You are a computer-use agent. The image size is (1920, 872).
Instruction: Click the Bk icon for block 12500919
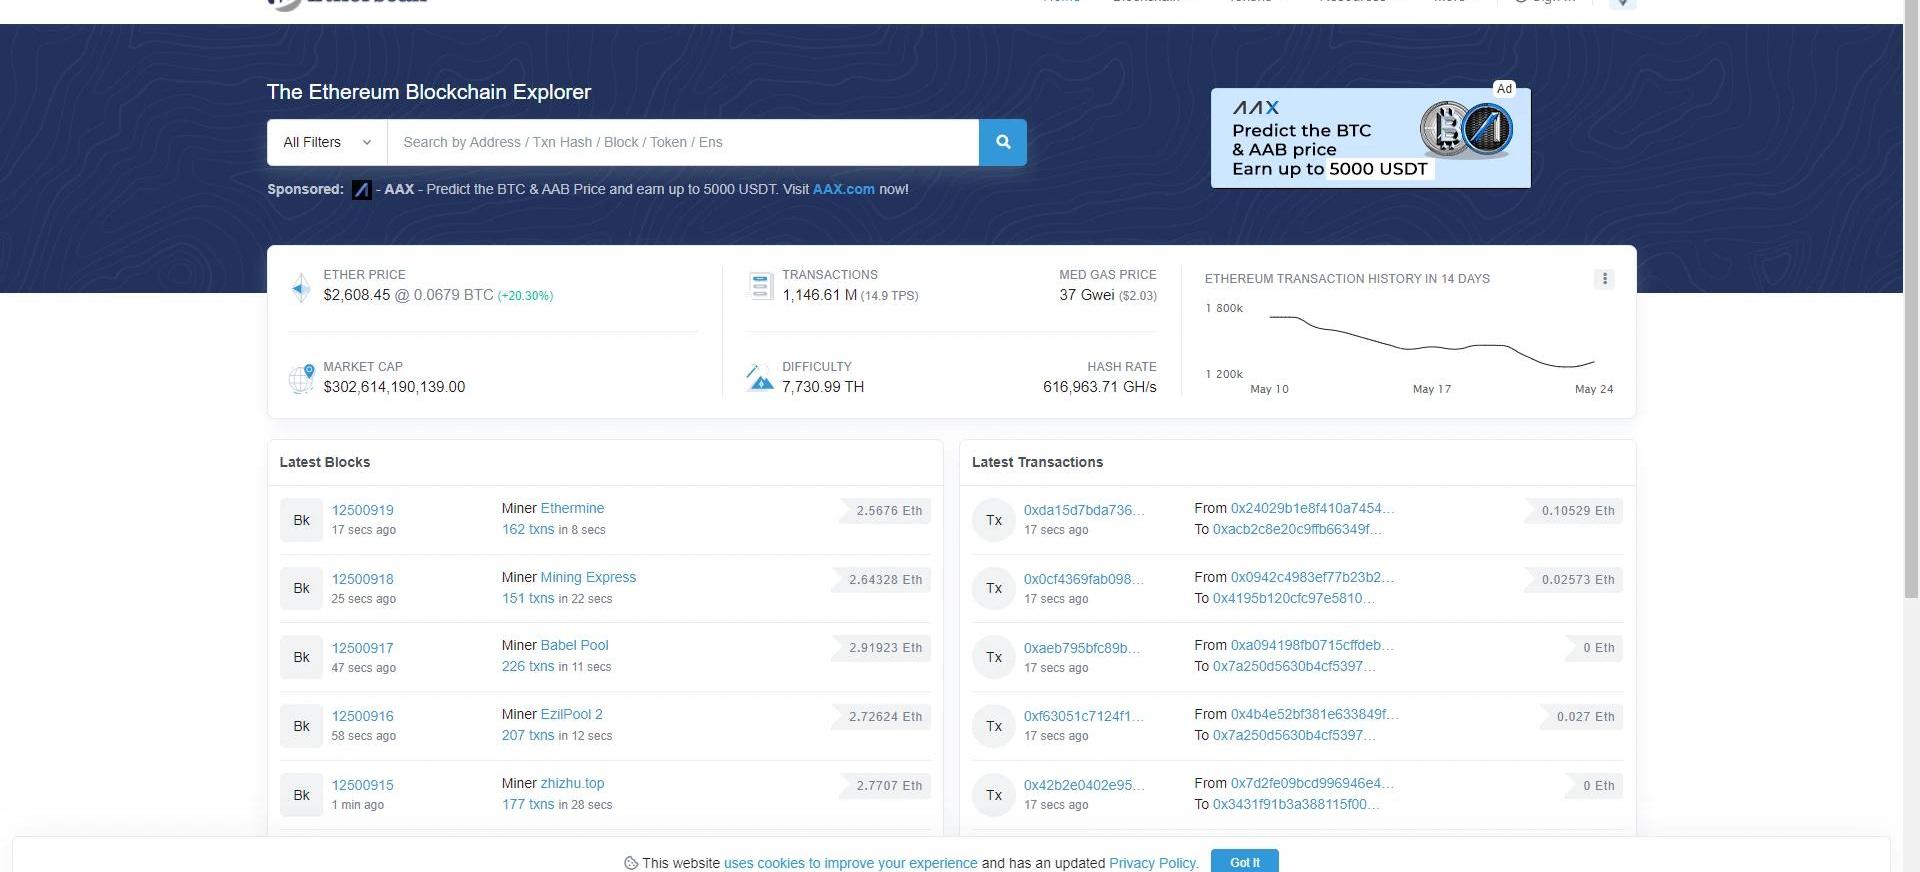(301, 520)
